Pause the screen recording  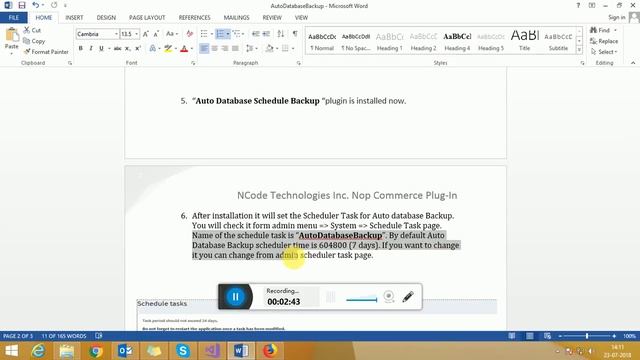(235, 297)
